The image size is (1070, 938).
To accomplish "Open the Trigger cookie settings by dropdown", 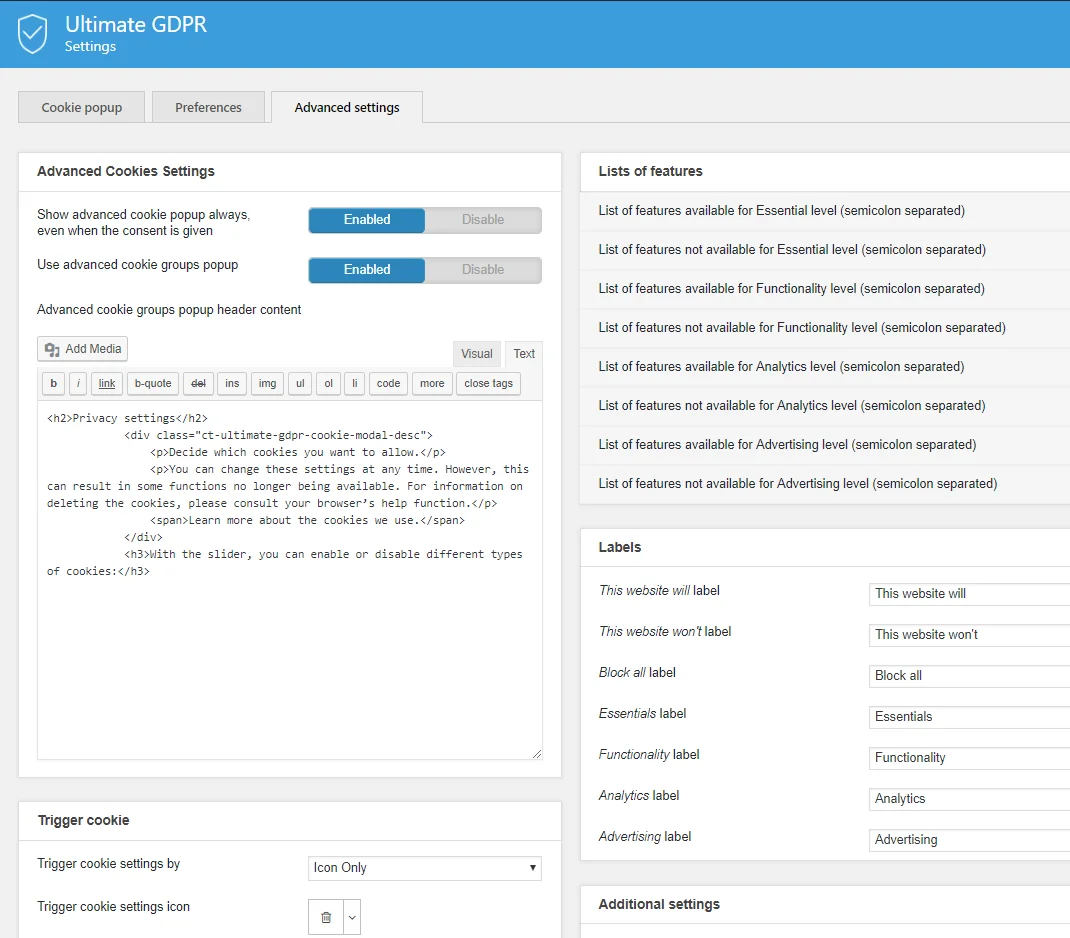I will tap(424, 867).
